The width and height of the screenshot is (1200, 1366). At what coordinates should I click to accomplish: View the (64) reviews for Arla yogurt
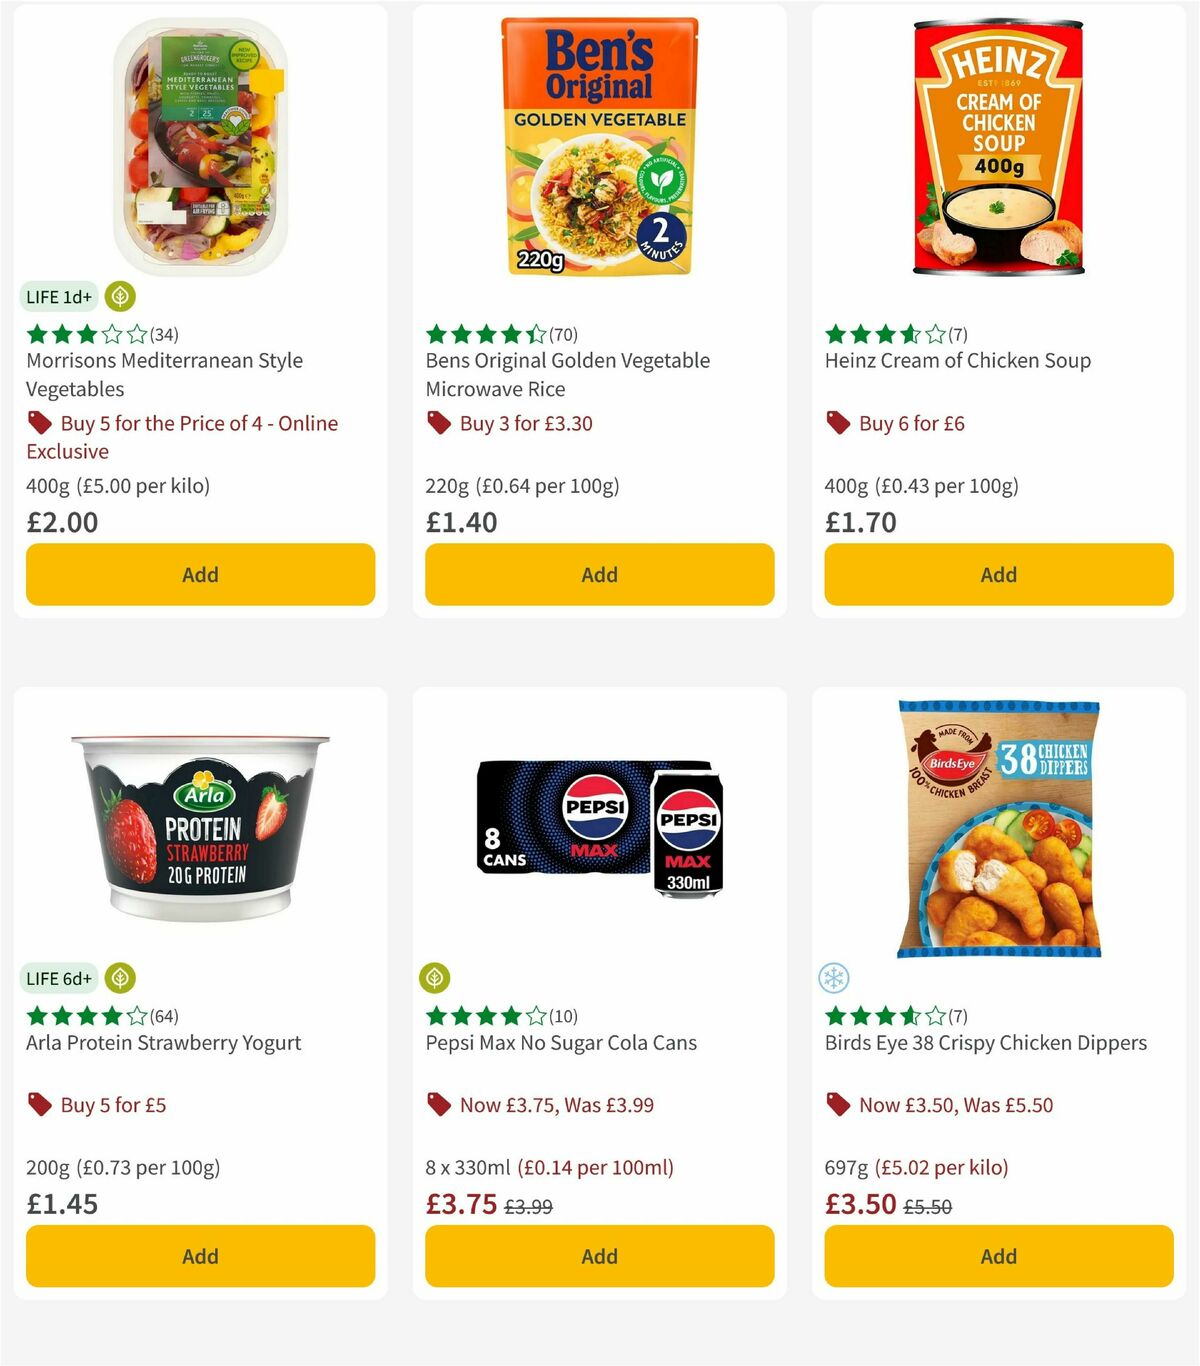click(x=166, y=1016)
